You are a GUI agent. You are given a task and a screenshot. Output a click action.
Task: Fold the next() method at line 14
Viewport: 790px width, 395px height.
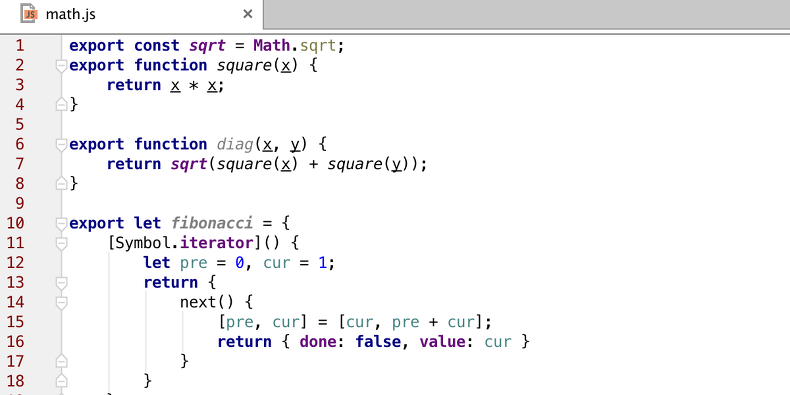(x=61, y=302)
